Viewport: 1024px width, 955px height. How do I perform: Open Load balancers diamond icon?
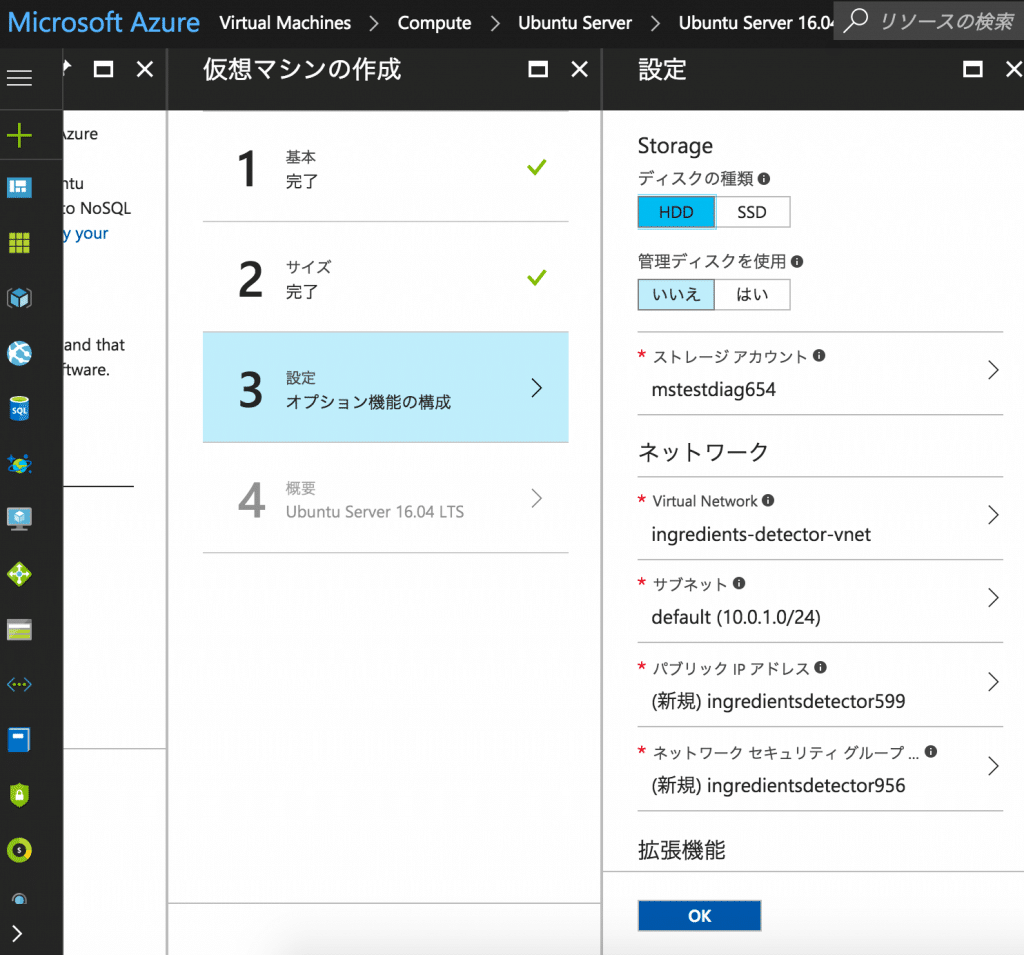coord(19,574)
